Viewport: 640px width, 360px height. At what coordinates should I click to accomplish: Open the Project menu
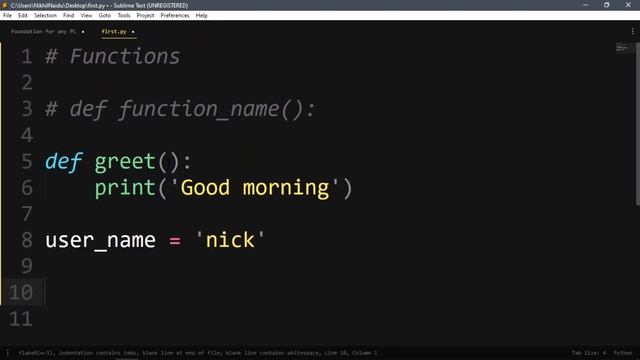[x=145, y=16]
